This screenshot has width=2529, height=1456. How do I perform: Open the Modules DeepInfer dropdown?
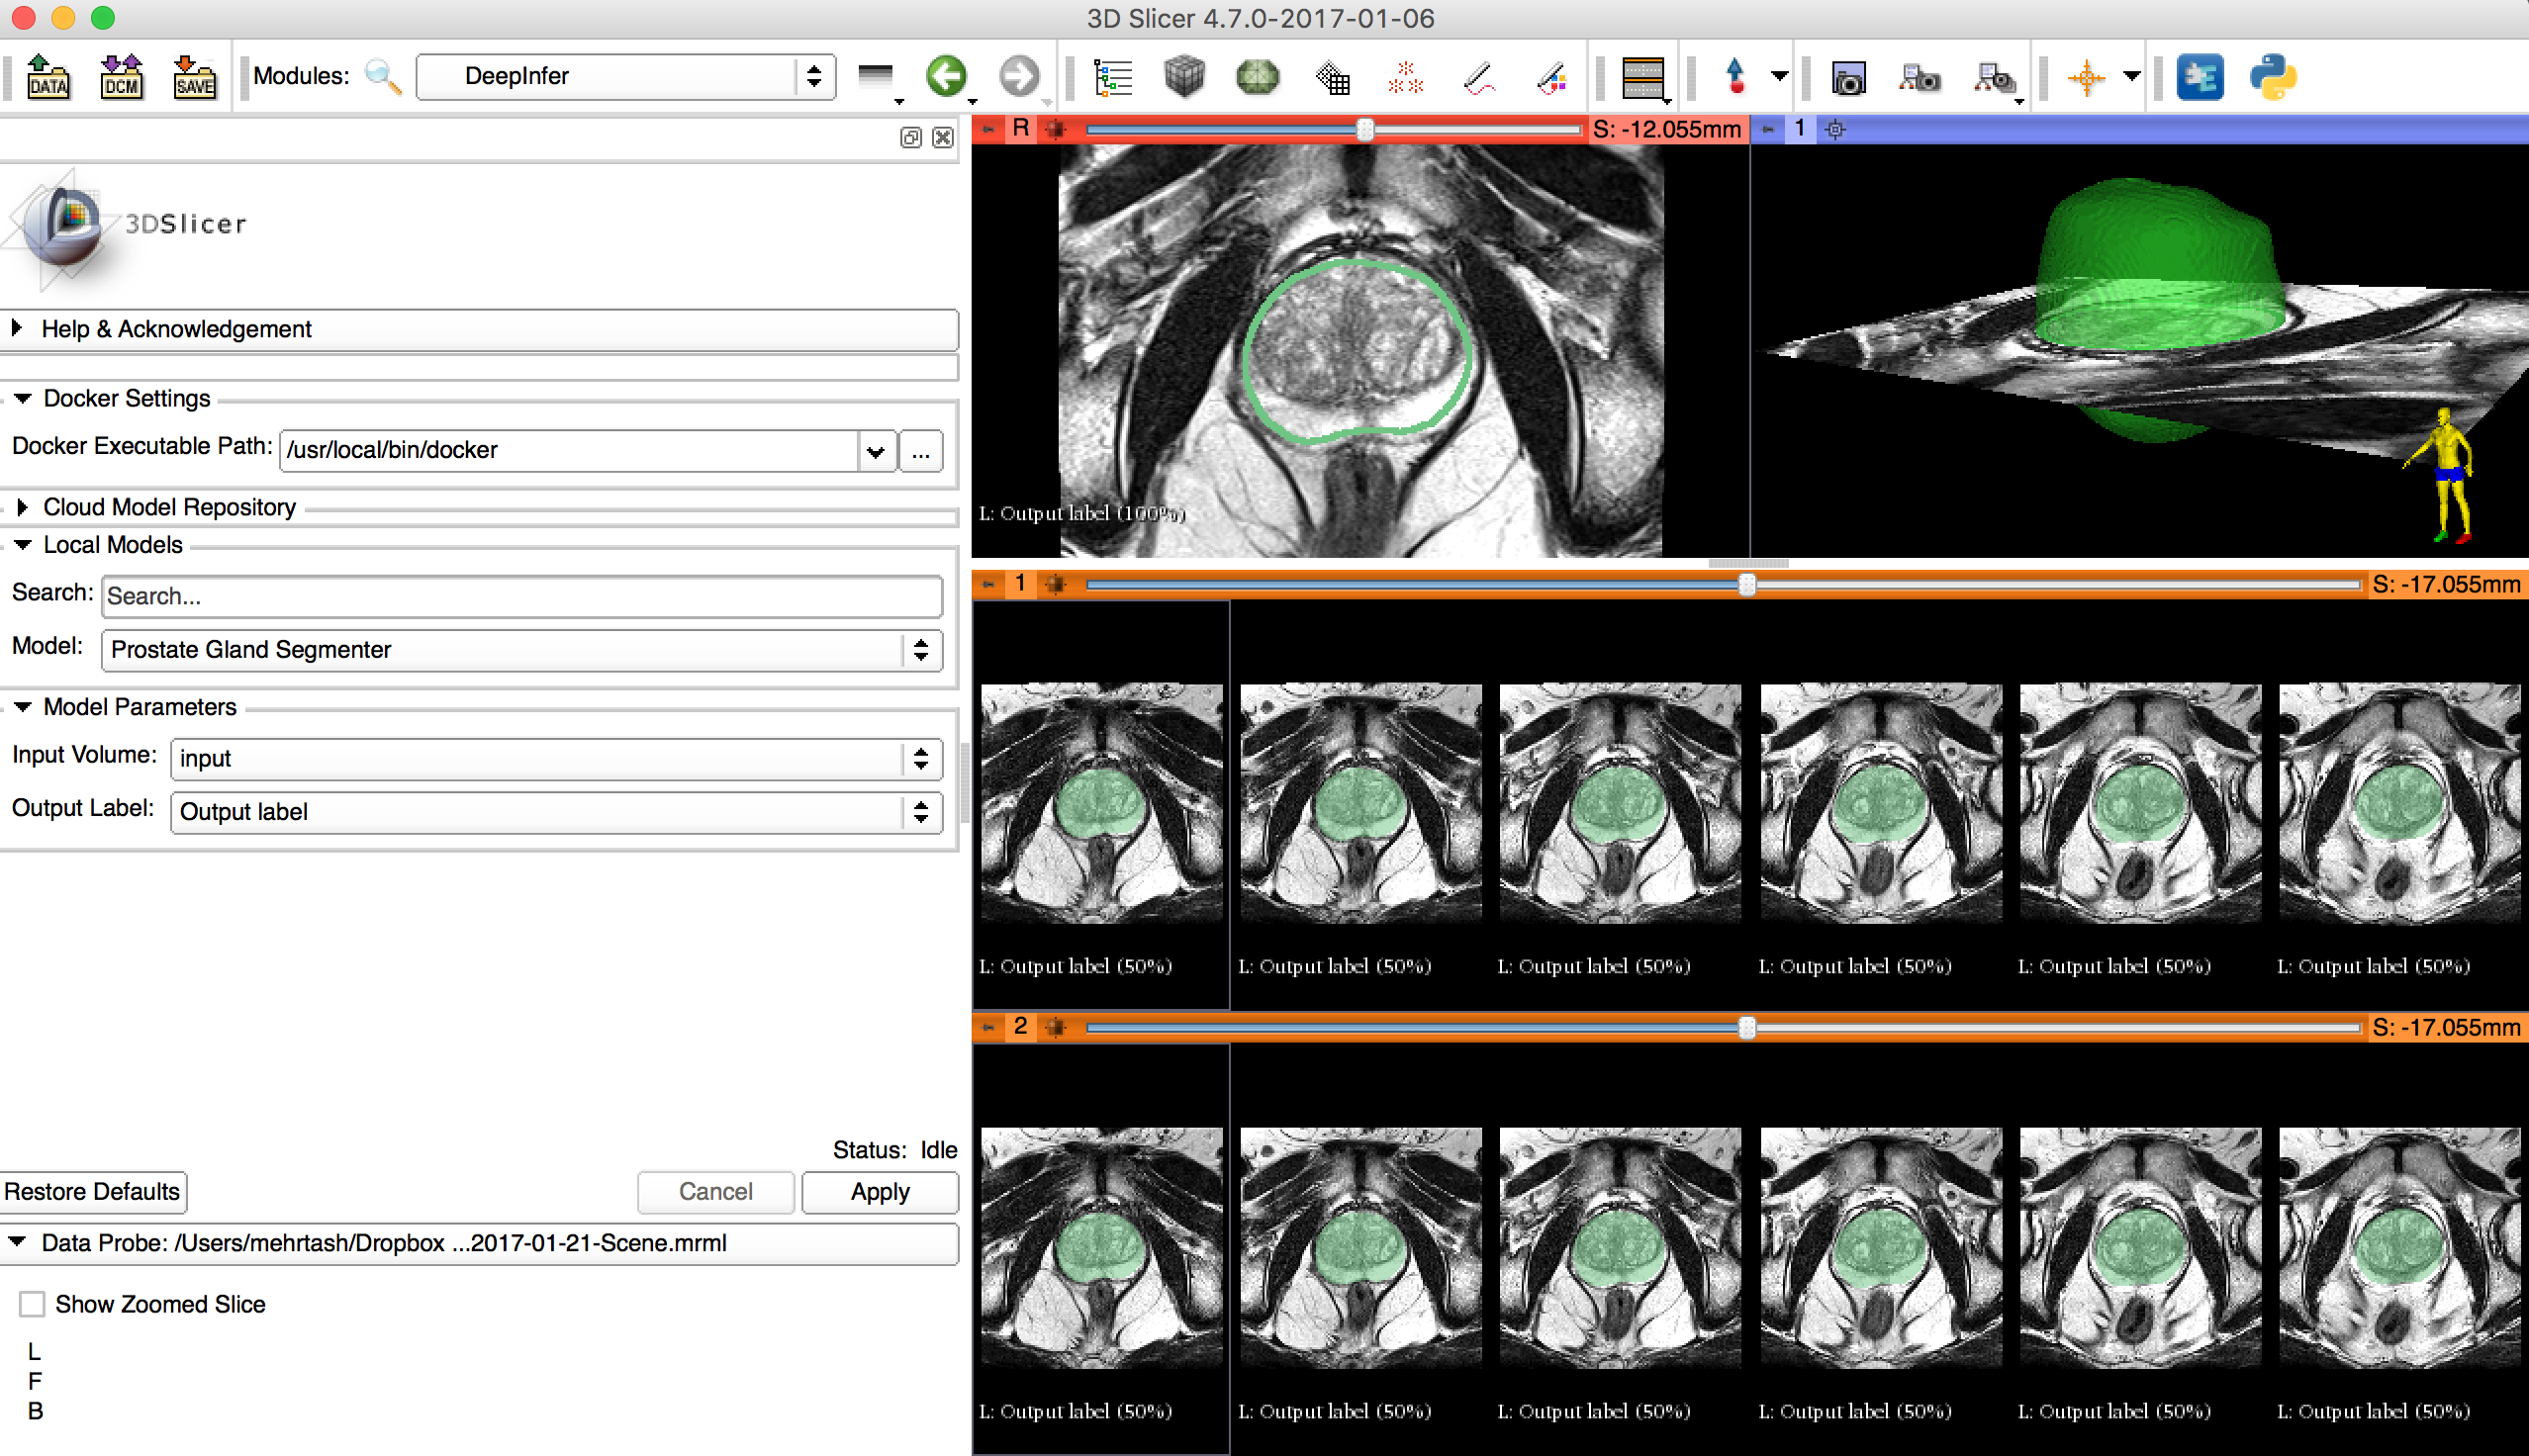pos(625,76)
